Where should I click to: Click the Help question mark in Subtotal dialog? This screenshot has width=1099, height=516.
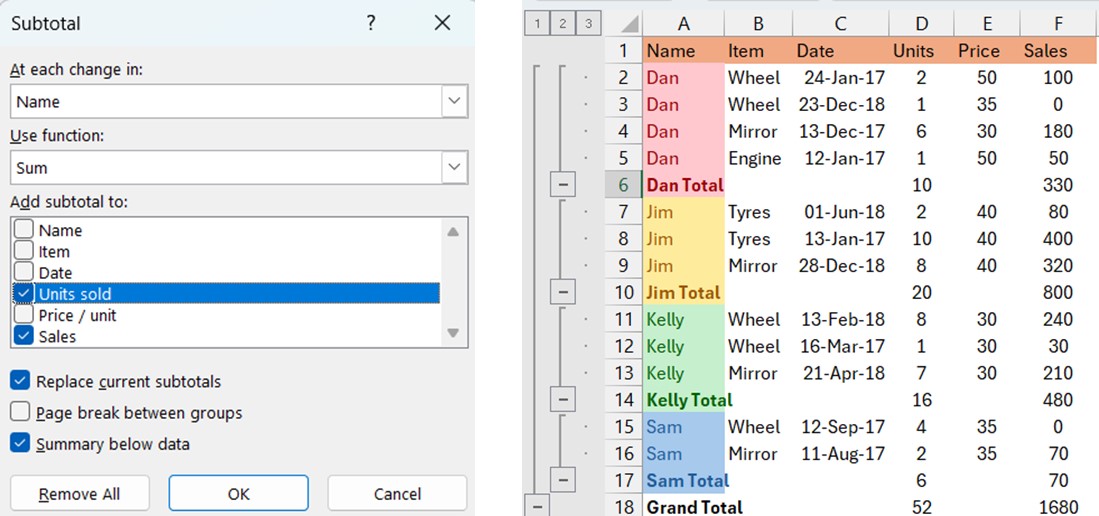pos(371,23)
